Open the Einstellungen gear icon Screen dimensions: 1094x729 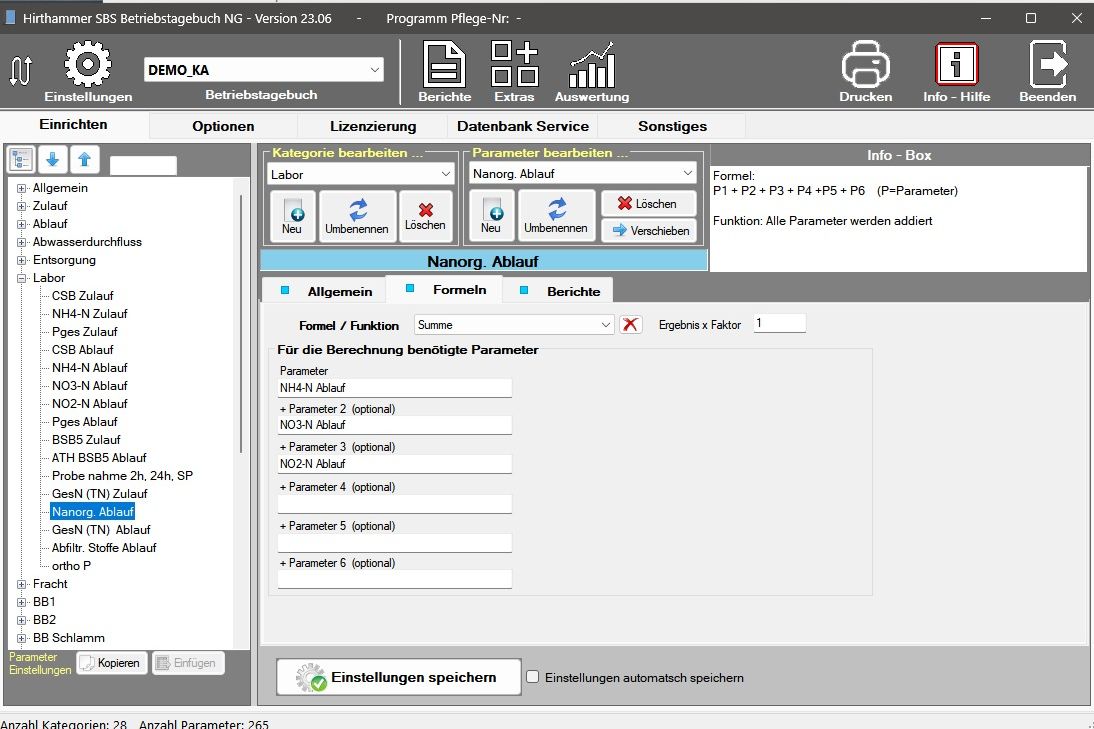(x=87, y=65)
